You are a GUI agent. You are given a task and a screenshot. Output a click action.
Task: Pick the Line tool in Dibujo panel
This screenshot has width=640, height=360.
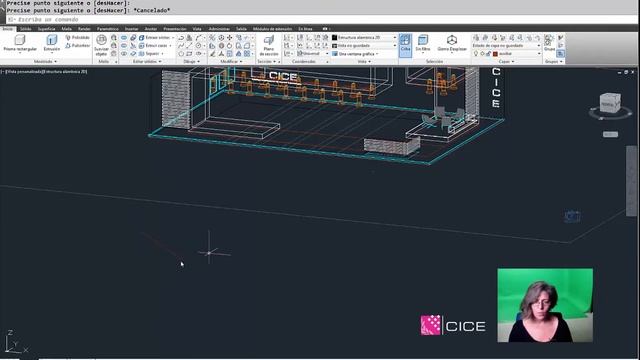tap(189, 46)
